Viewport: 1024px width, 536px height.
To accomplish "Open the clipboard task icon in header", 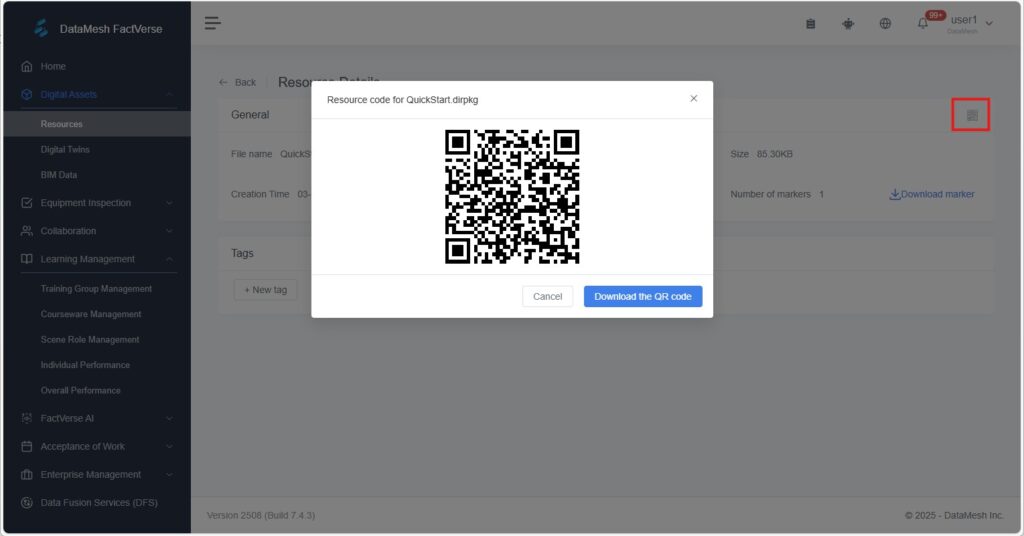I will pyautogui.click(x=811, y=24).
